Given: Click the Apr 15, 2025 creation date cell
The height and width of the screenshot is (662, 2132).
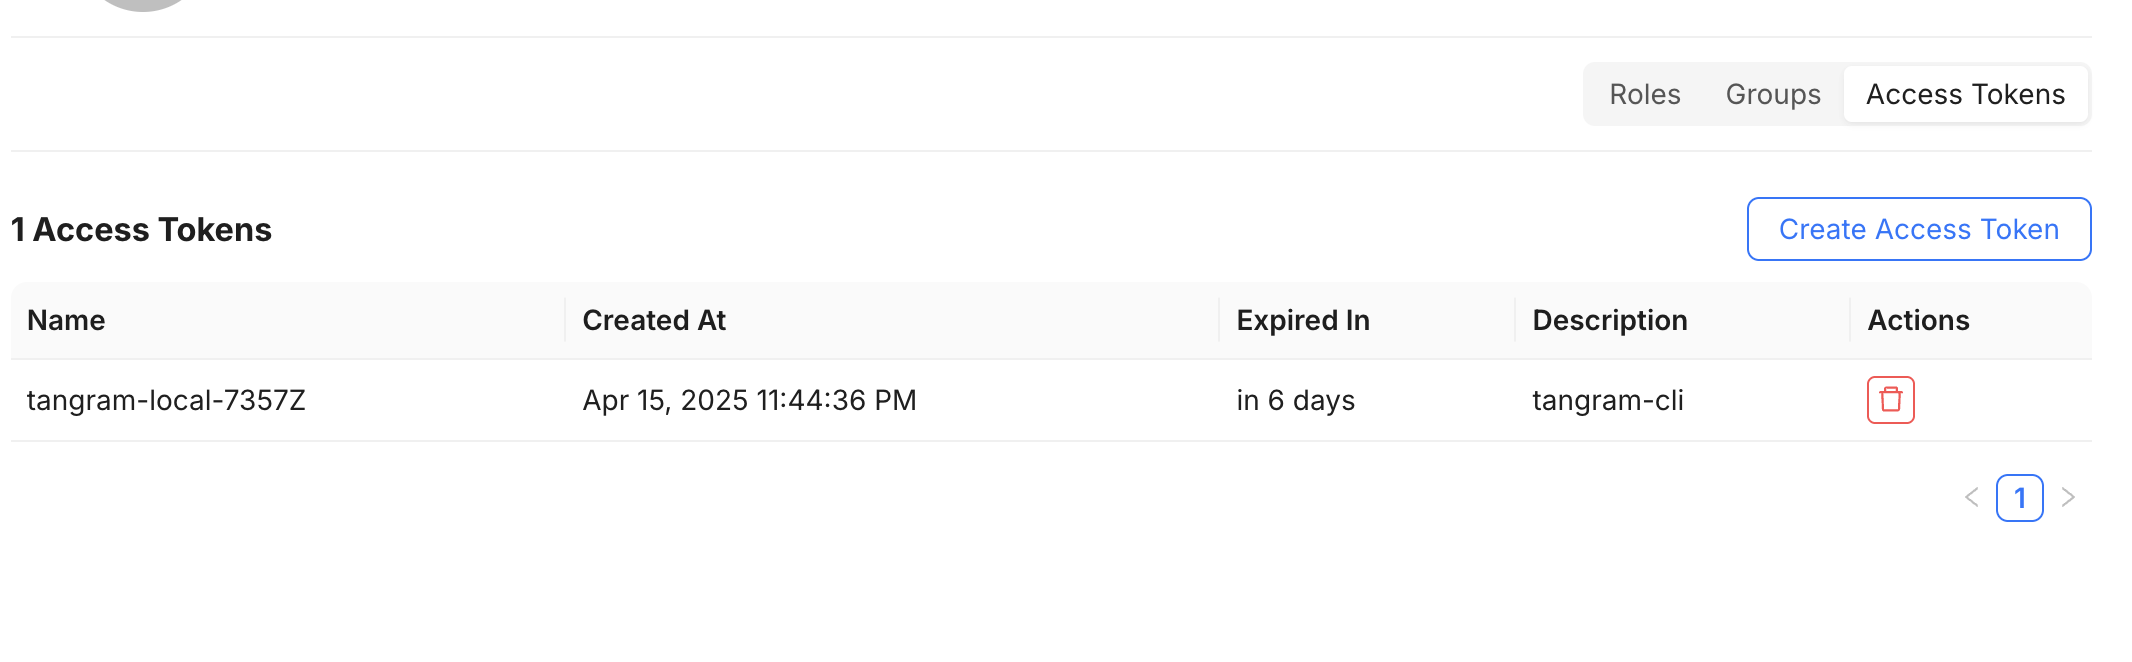Looking at the screenshot, I should click(749, 400).
